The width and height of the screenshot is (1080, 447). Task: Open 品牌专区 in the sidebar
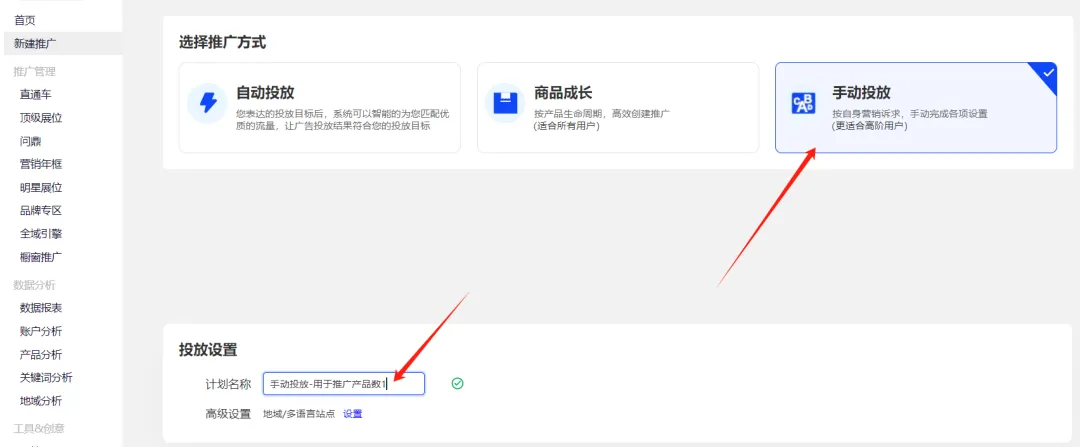41,211
